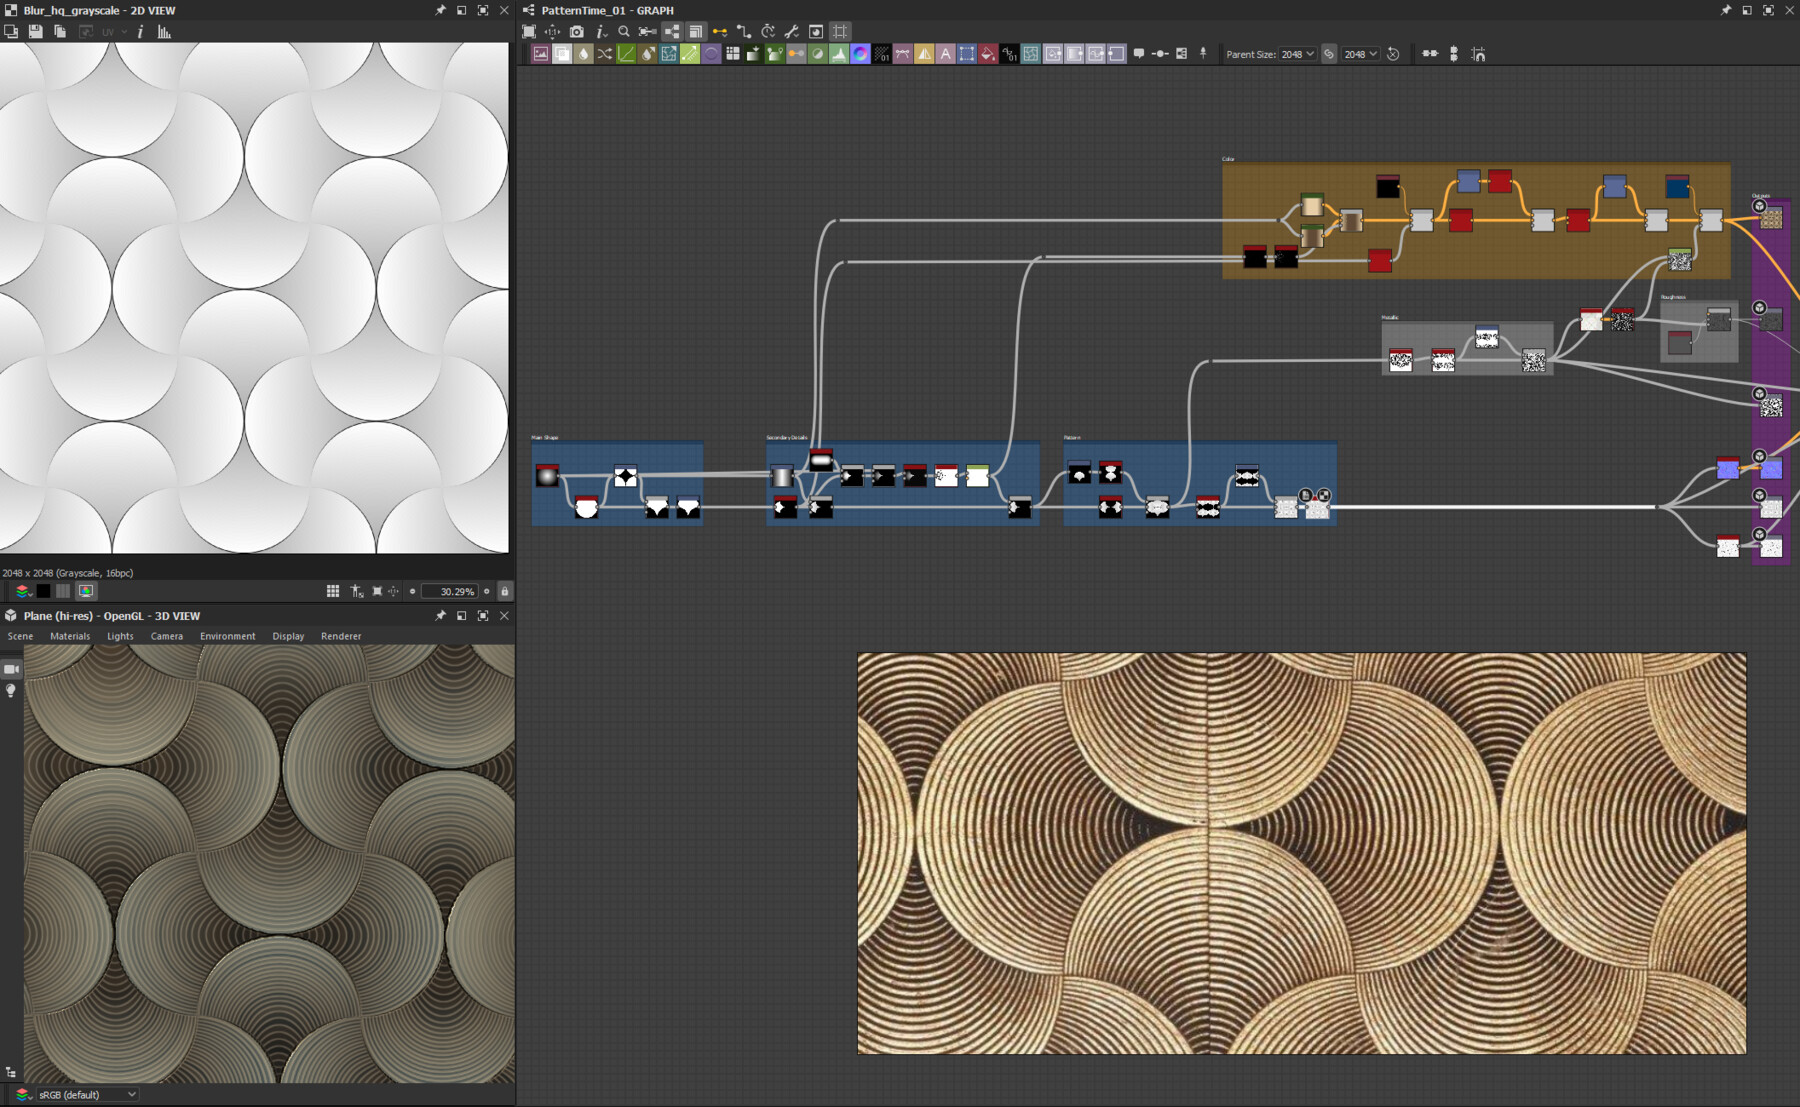Pin the Blur_hq_grayscale 2D view panel
The image size is (1800, 1107).
point(440,10)
